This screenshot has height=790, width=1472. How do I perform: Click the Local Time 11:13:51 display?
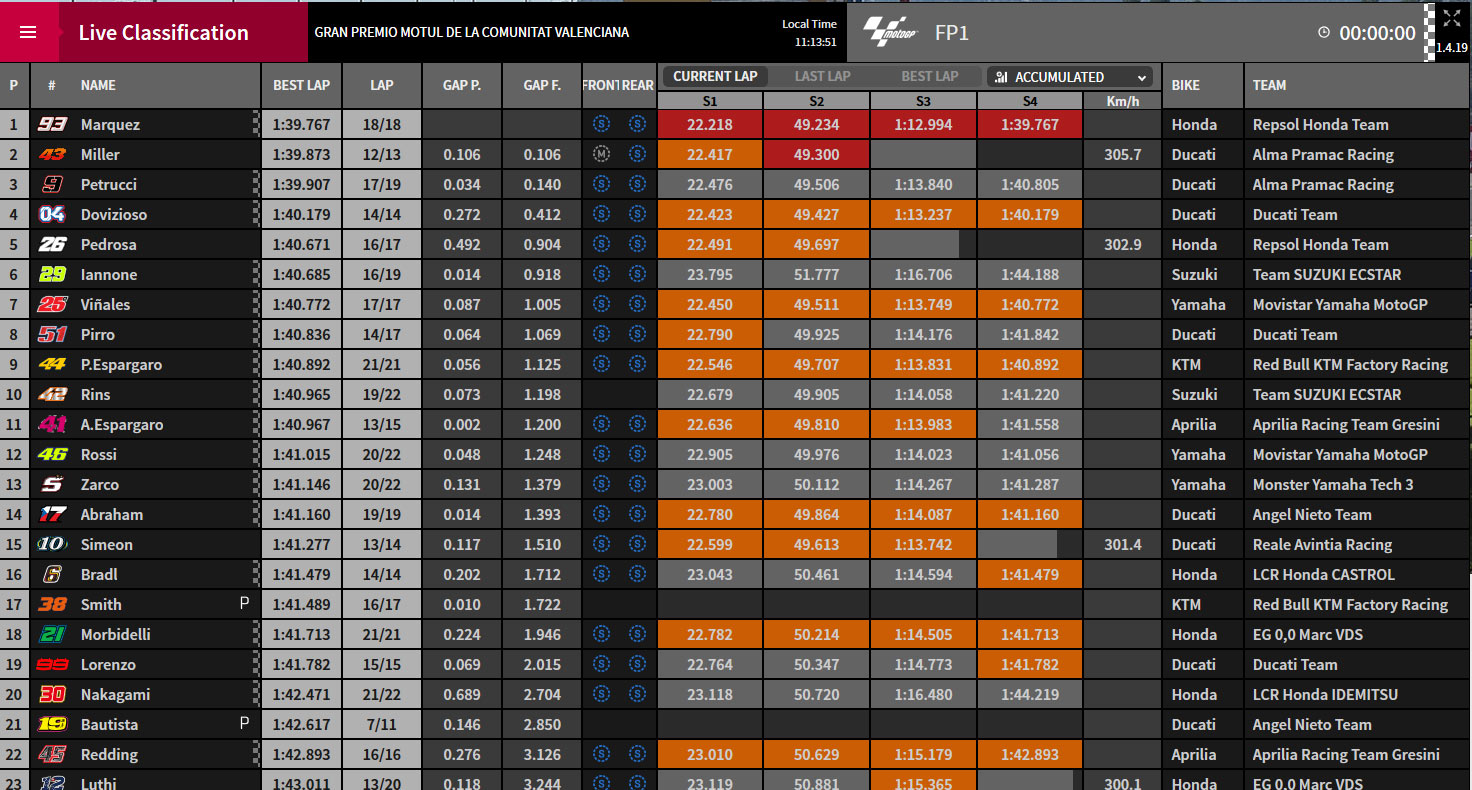click(809, 33)
